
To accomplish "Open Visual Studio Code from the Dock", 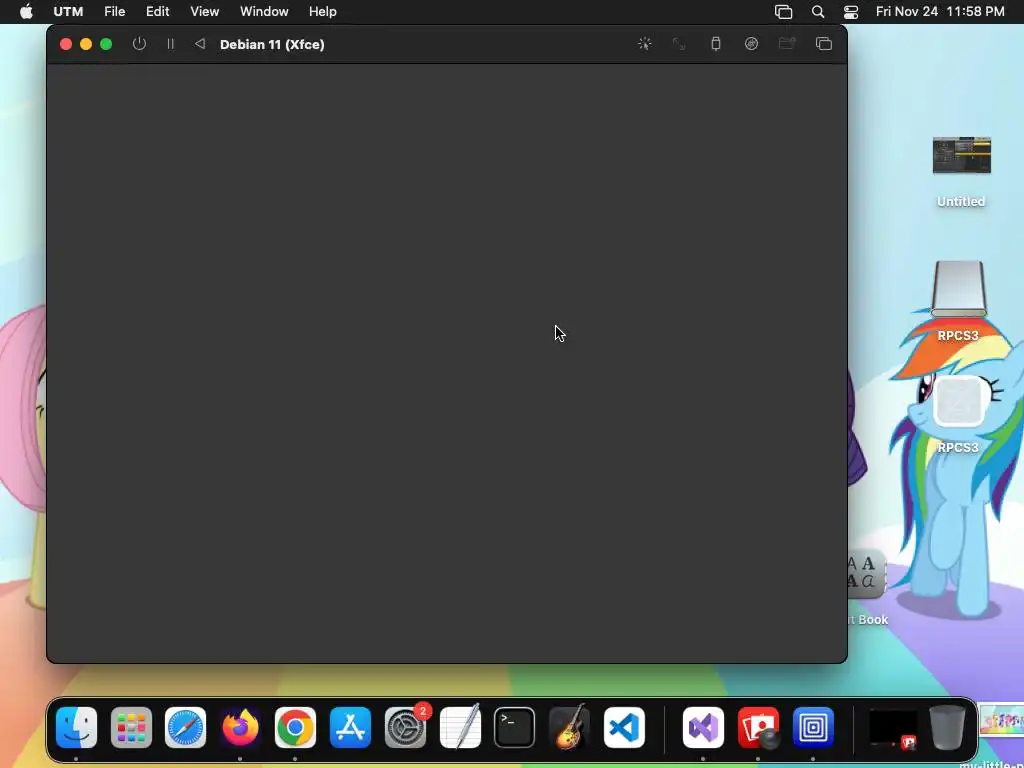I will 624,727.
